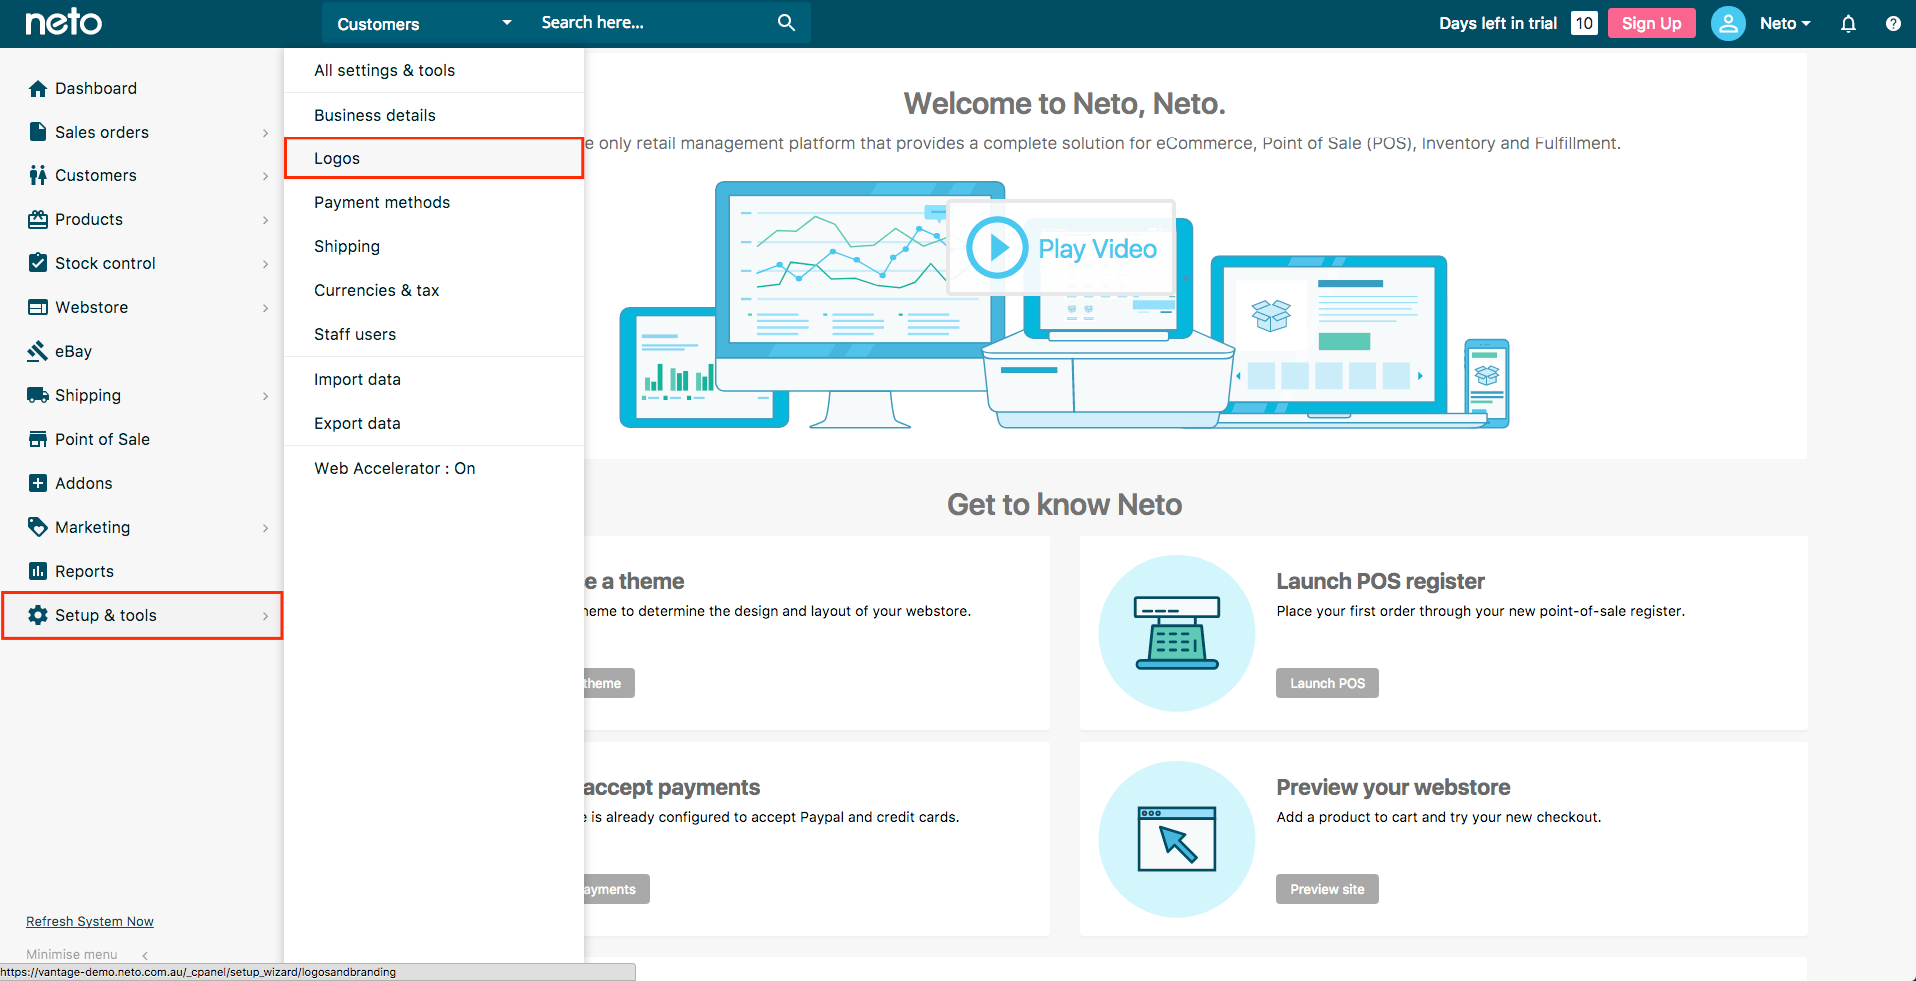This screenshot has height=981, width=1916.
Task: Click the minimise menu arrow icon
Action: [x=145, y=955]
